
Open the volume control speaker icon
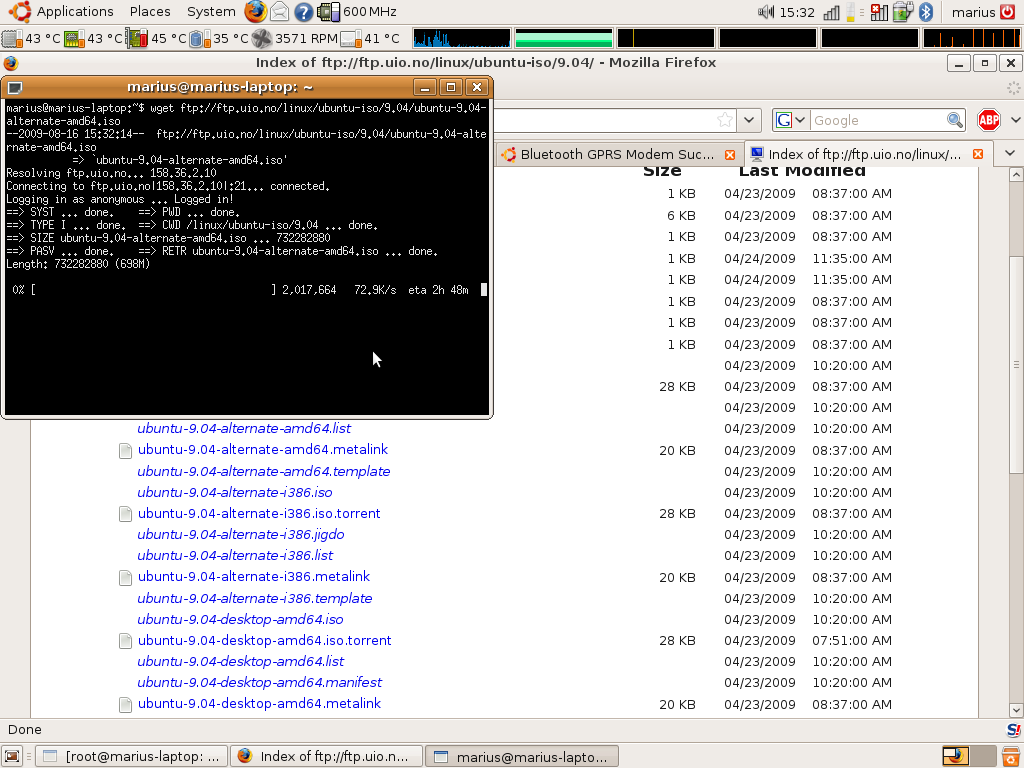[766, 12]
